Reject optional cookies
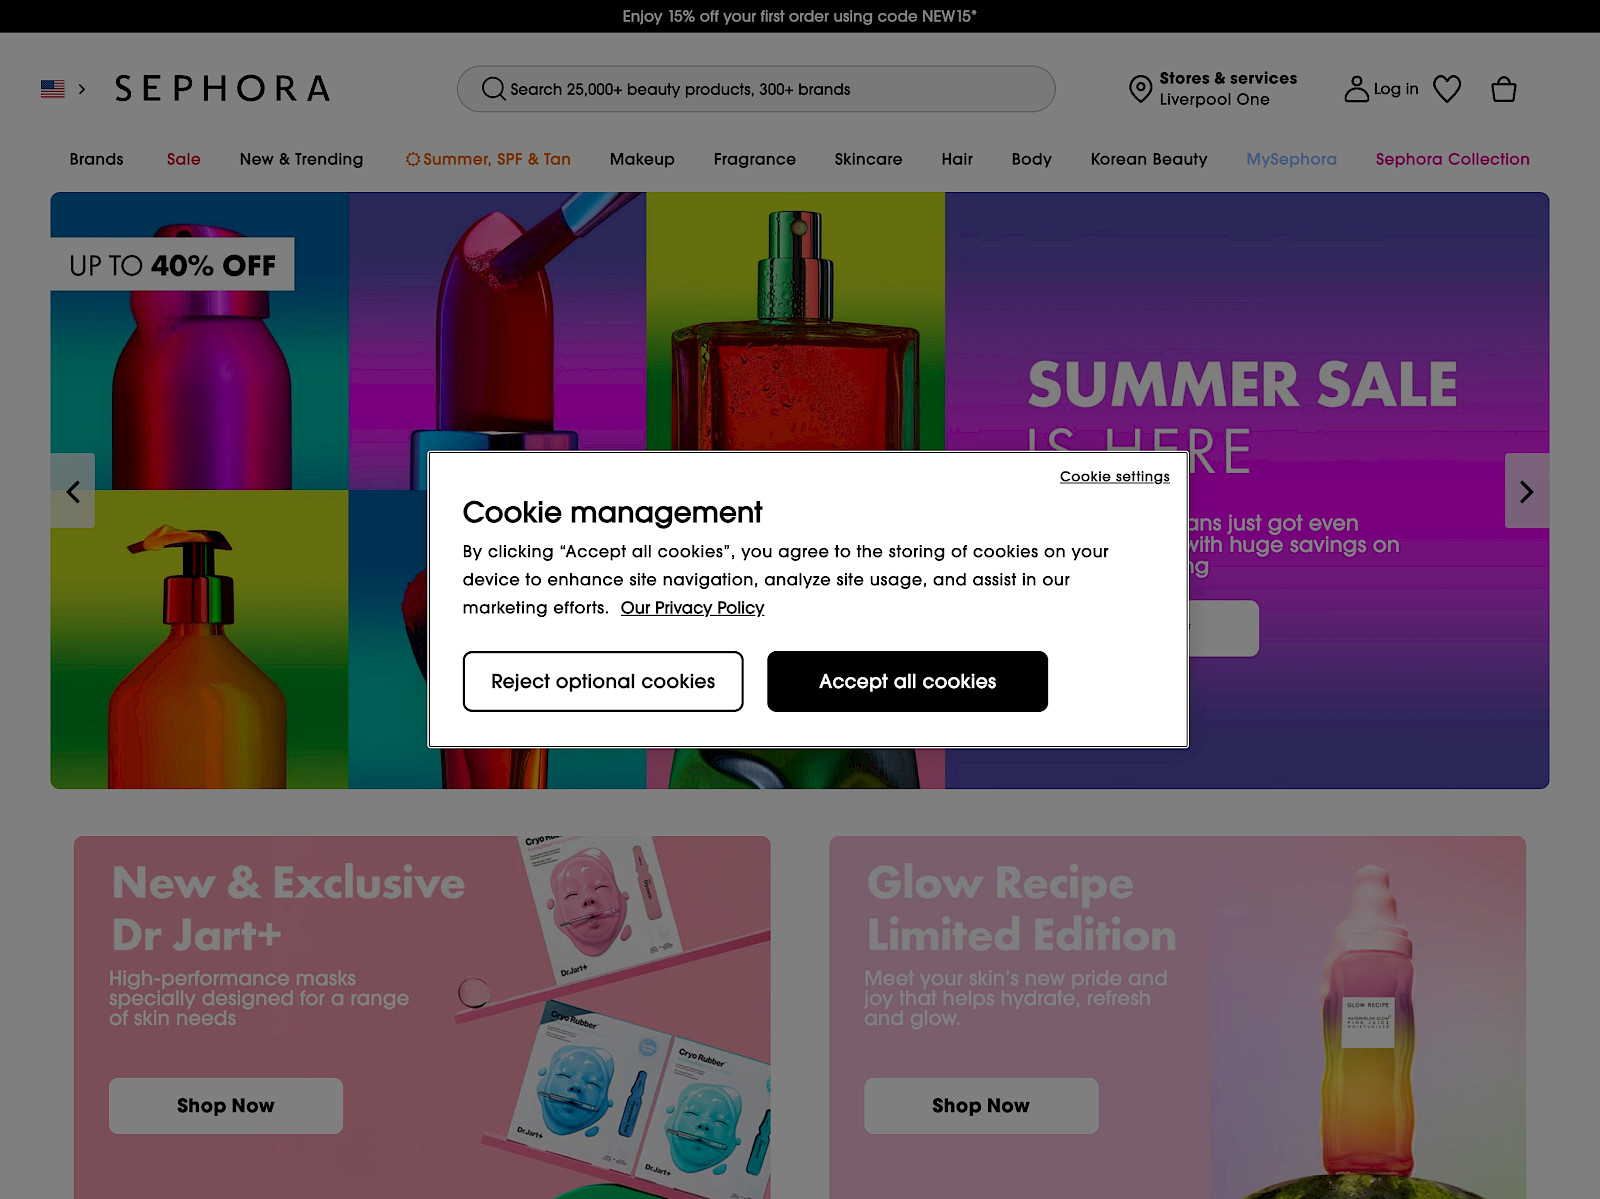Screen dimensions: 1600x1199 point(603,681)
